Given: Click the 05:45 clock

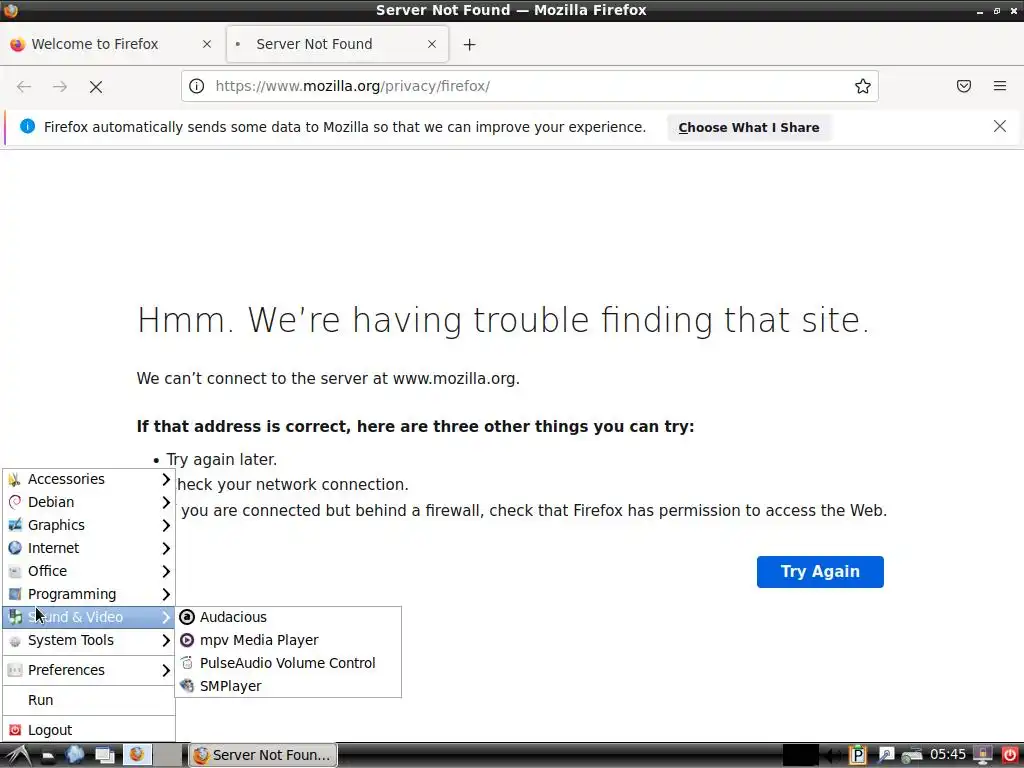Looking at the screenshot, I should pyautogui.click(x=948, y=755).
